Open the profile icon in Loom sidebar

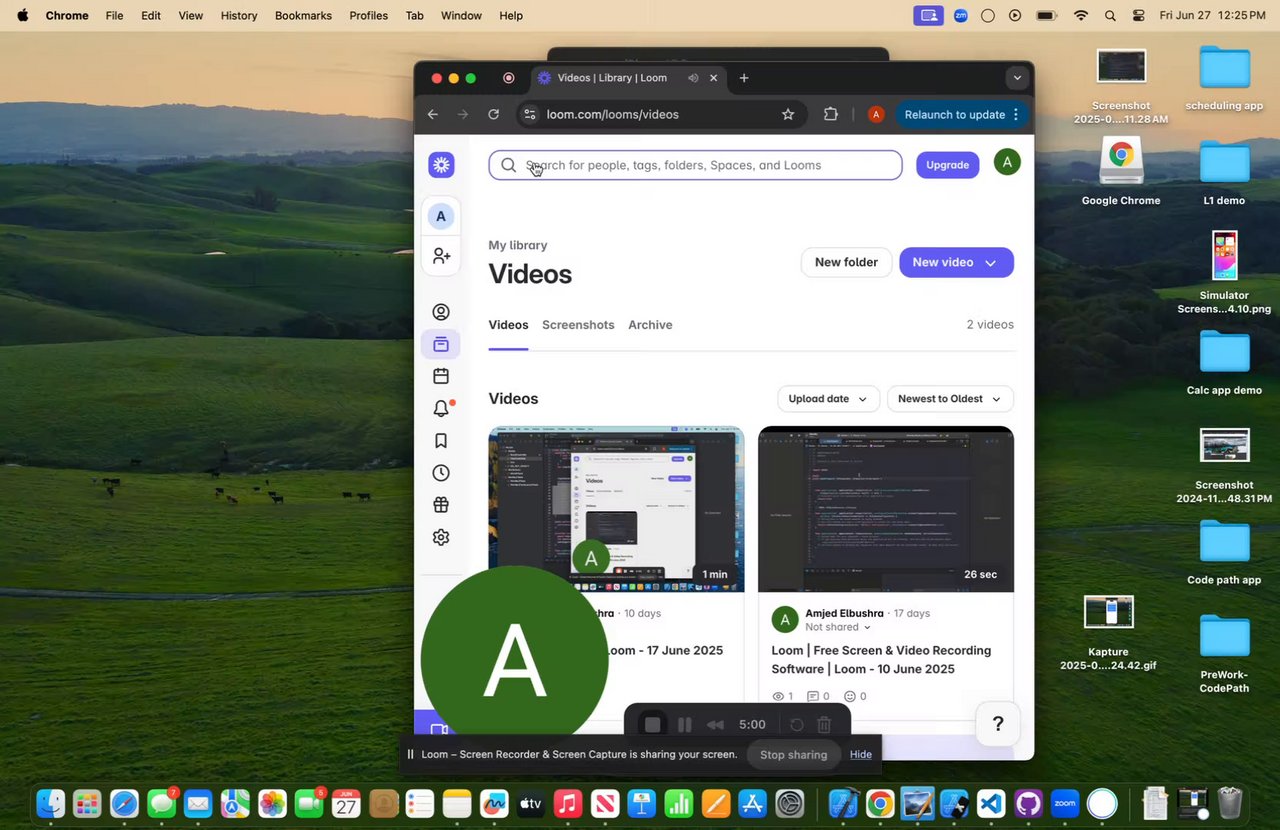[x=441, y=312]
